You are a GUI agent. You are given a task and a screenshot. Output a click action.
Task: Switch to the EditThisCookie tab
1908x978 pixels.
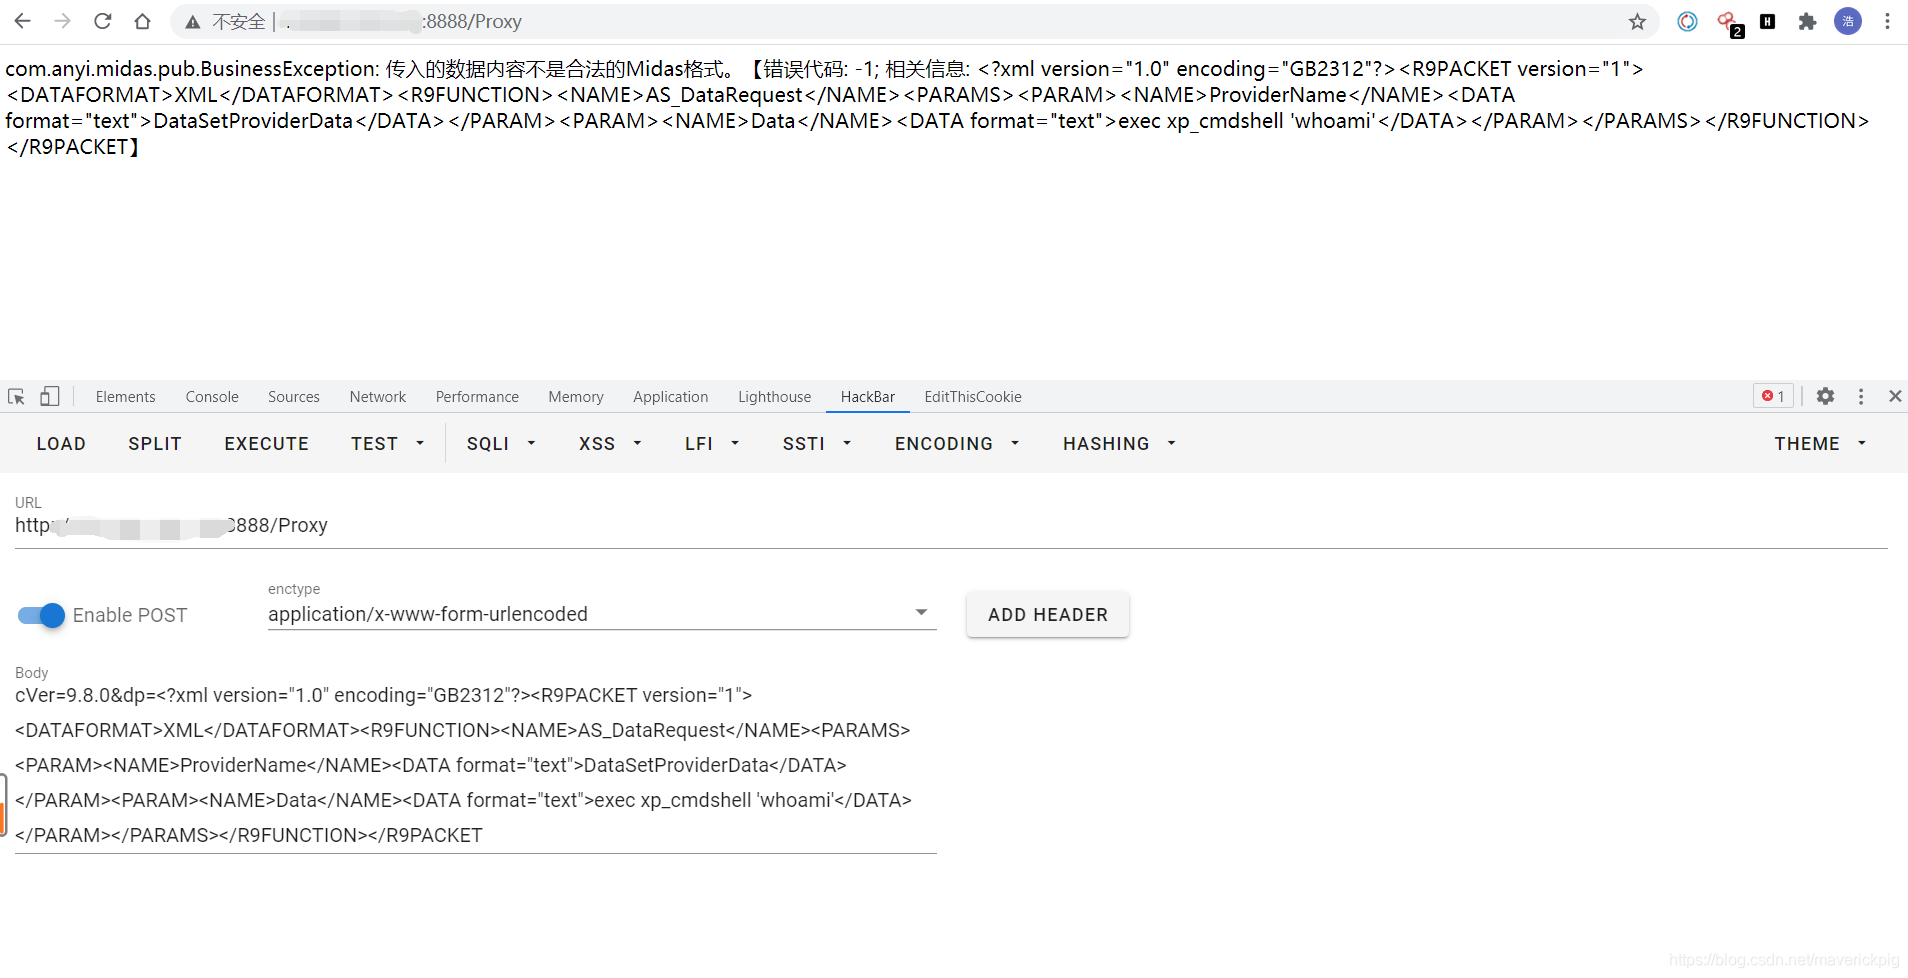click(973, 397)
